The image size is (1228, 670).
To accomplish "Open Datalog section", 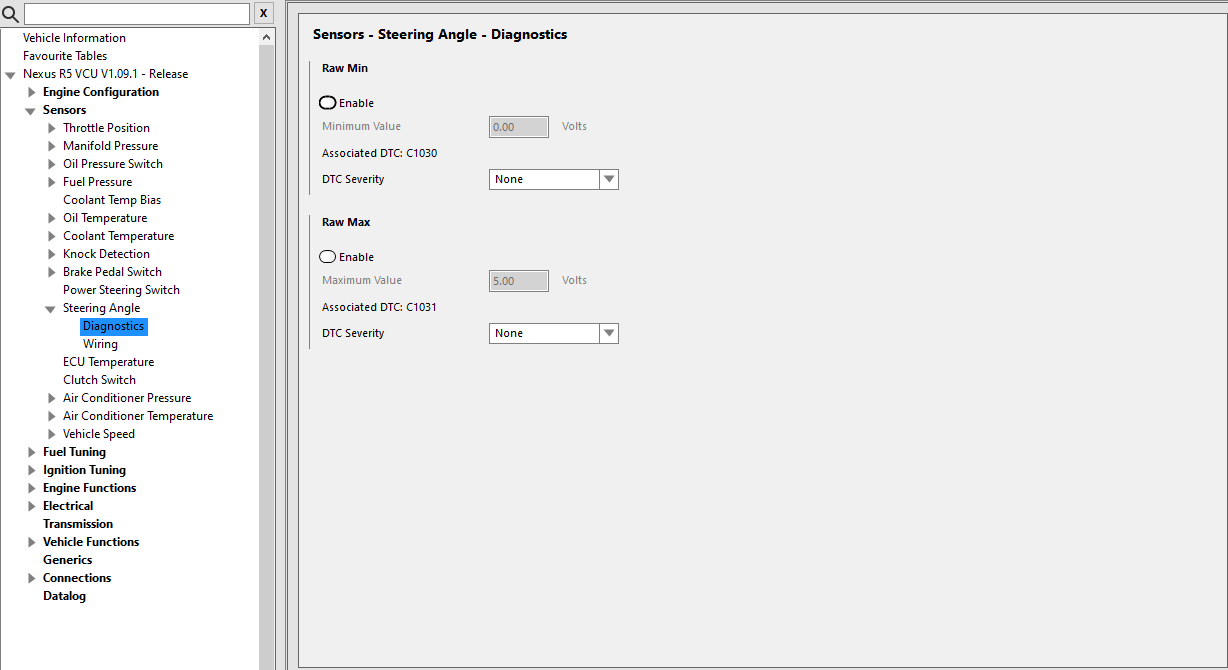I will point(64,596).
